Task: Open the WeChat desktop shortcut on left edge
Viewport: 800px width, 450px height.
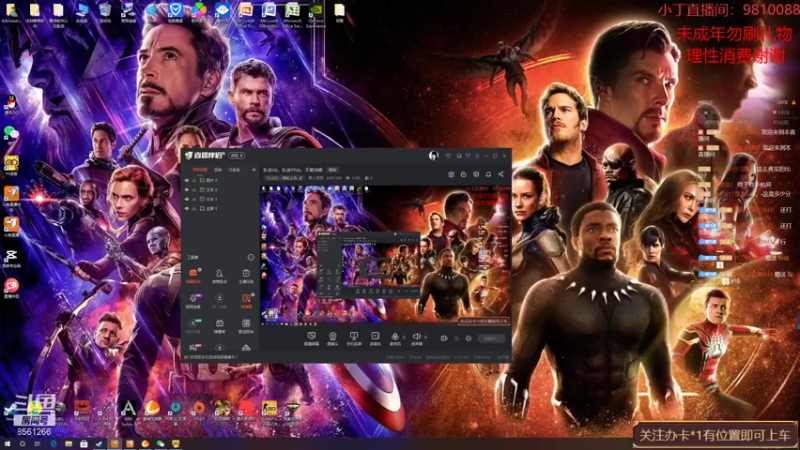Action: click(x=11, y=136)
